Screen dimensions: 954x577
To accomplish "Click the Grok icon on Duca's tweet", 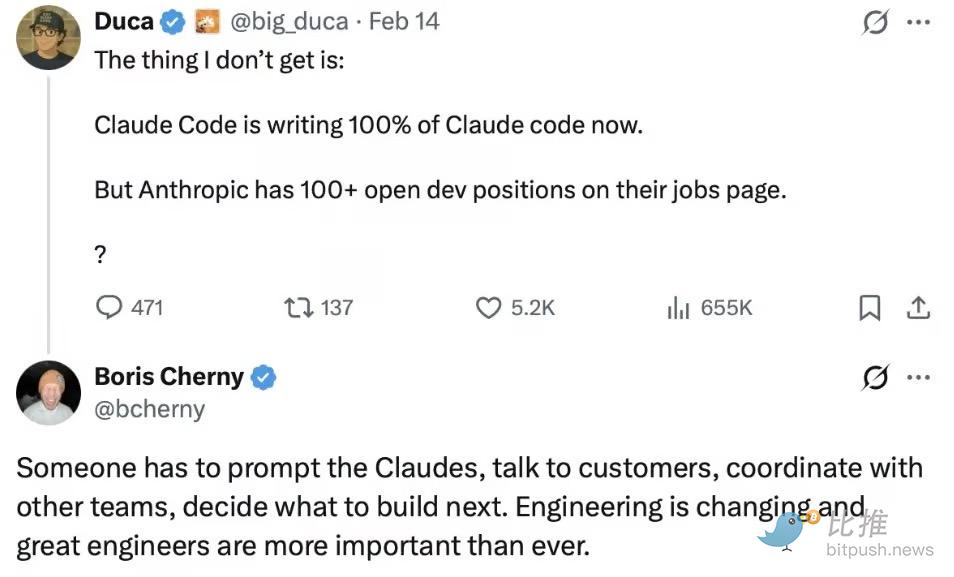I will click(x=875, y=23).
